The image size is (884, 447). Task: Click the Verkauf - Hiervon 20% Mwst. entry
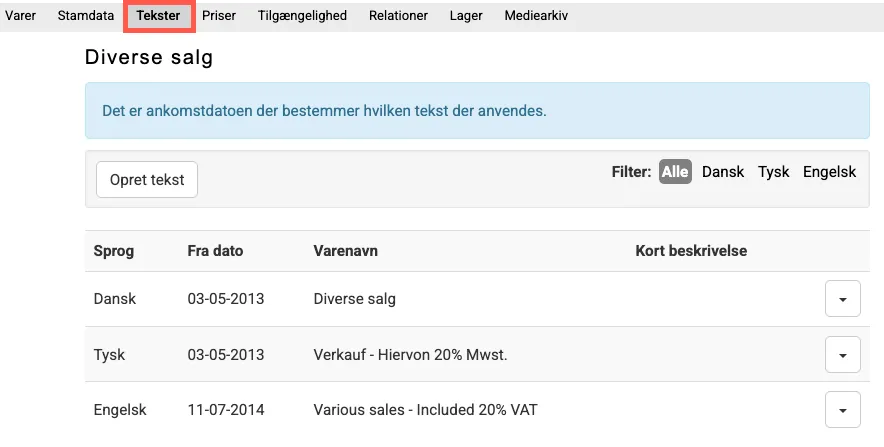409,354
